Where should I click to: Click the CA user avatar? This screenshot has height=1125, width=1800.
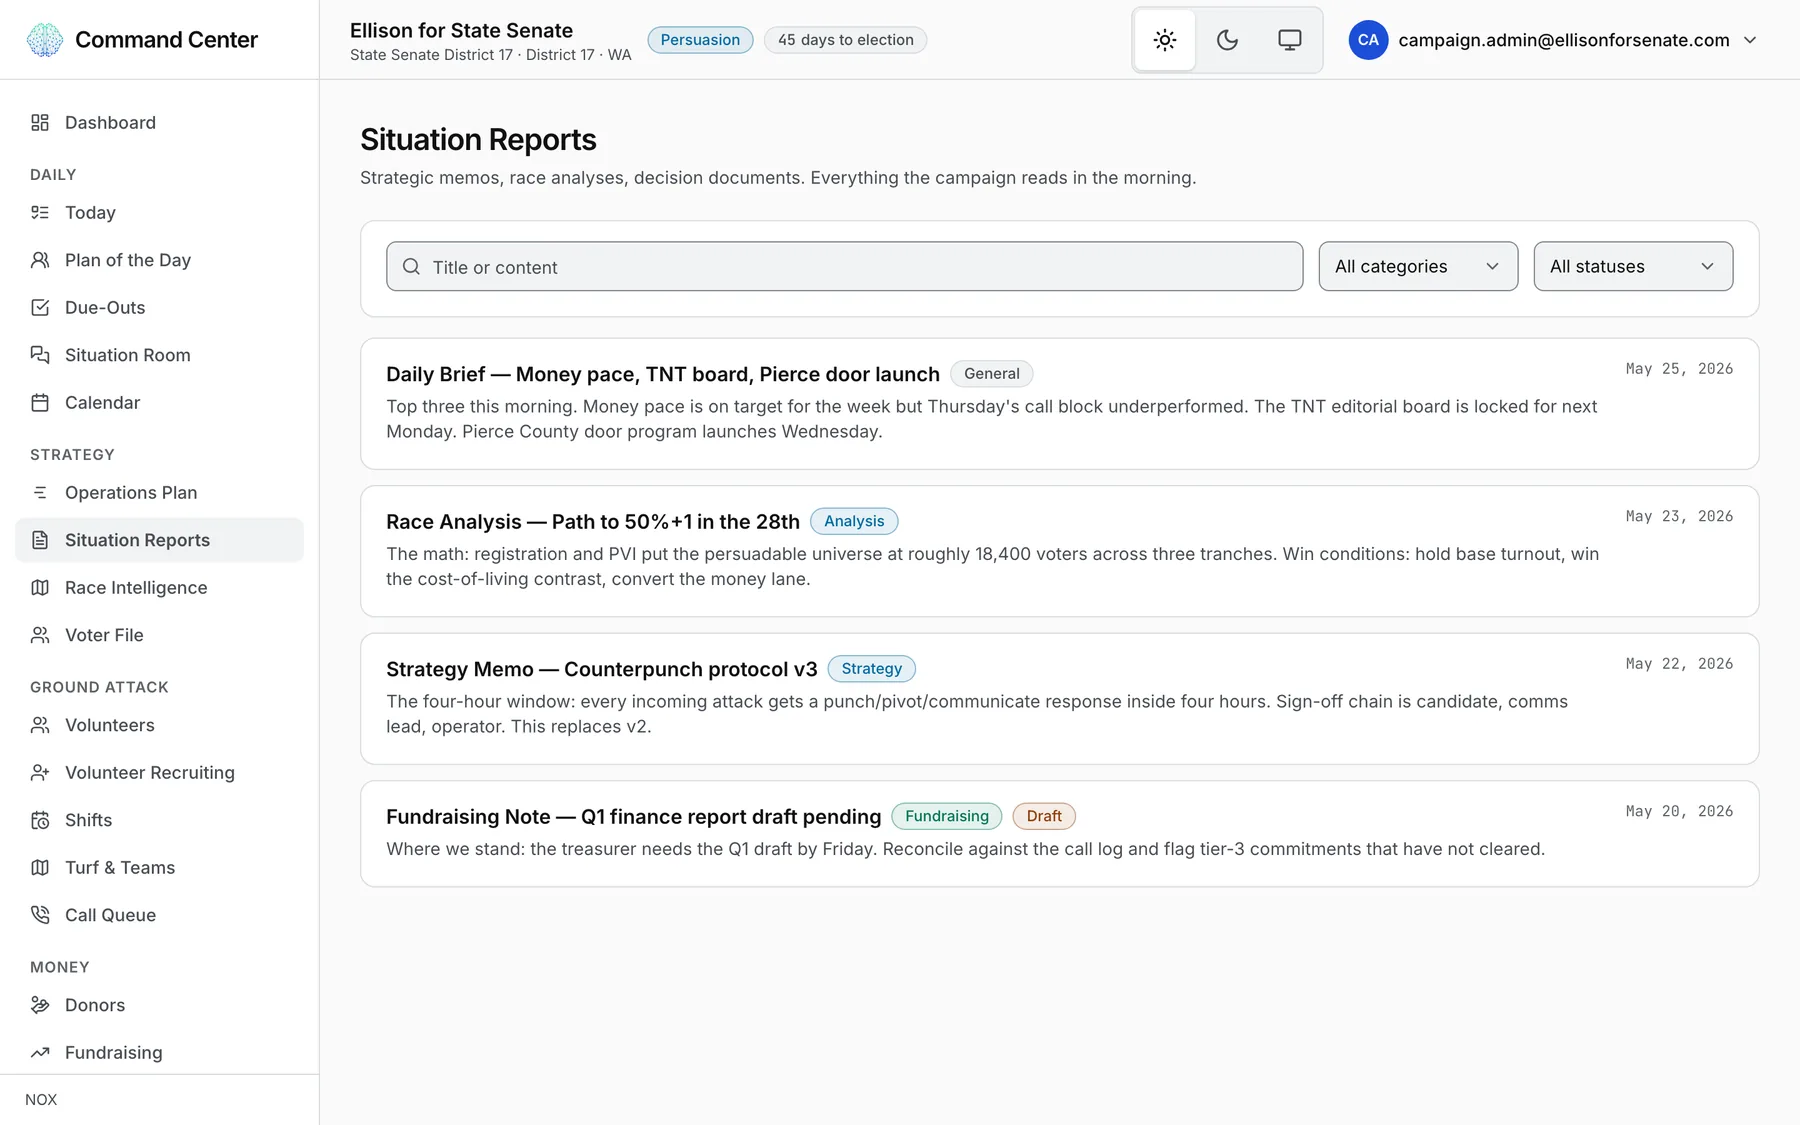1368,40
